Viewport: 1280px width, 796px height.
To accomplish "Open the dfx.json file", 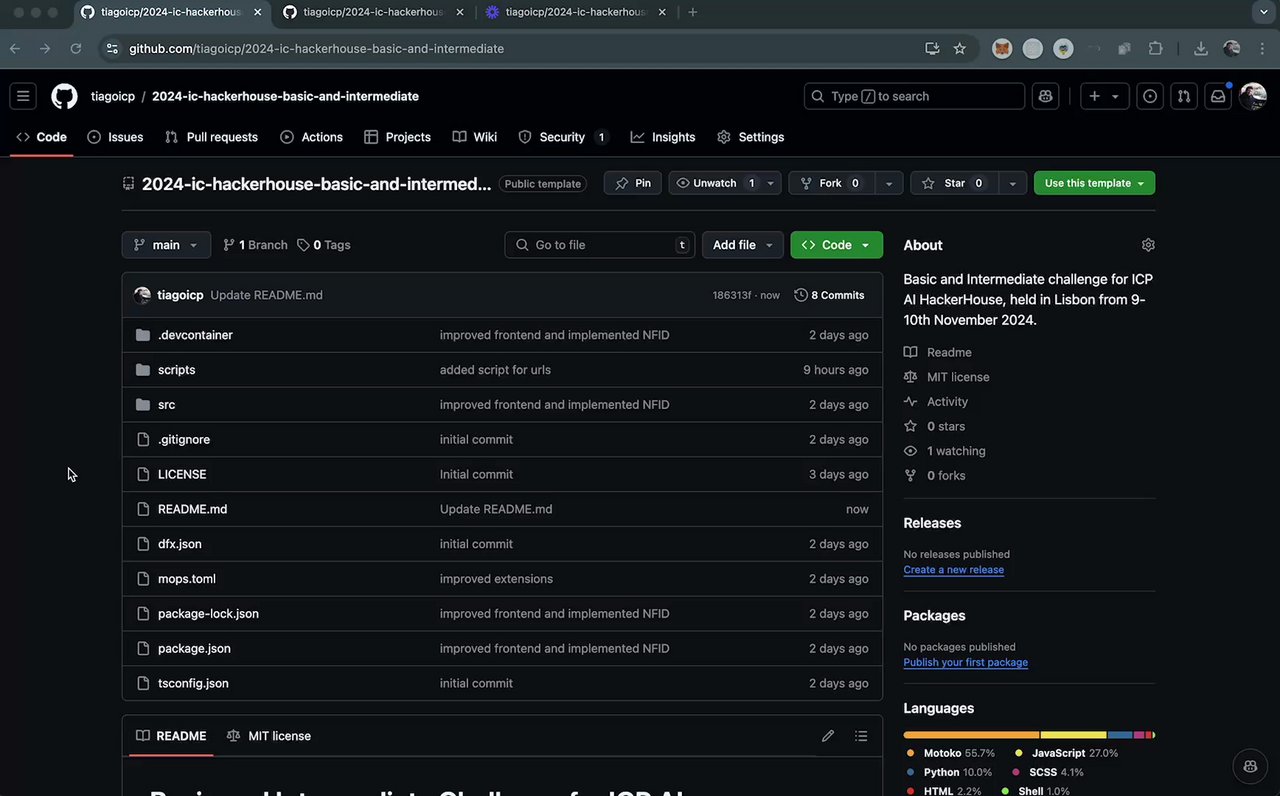I will pyautogui.click(x=180, y=544).
